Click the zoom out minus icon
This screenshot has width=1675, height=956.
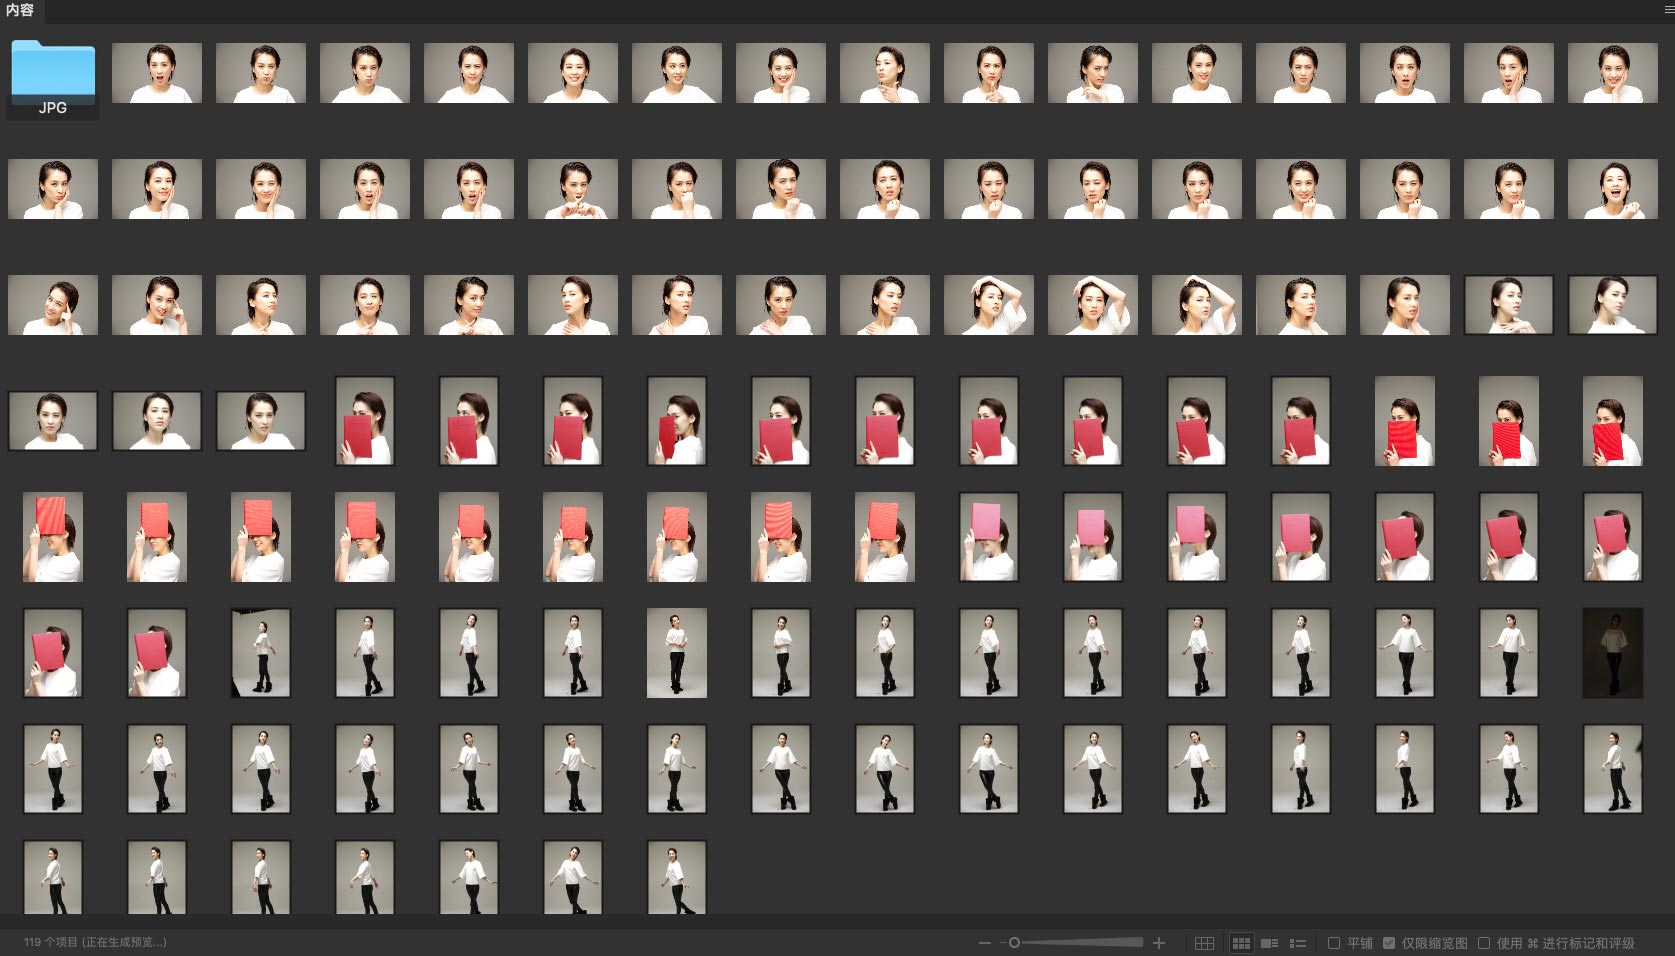tap(985, 943)
